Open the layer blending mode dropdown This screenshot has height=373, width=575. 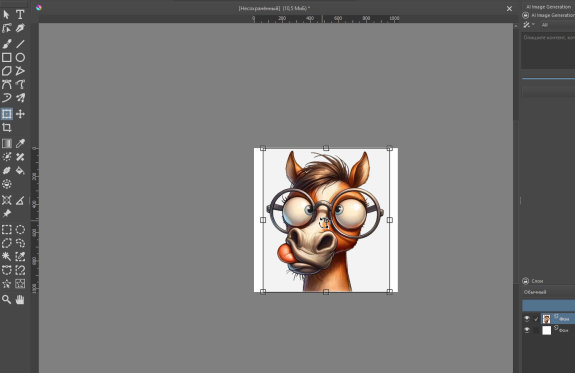tap(549, 292)
